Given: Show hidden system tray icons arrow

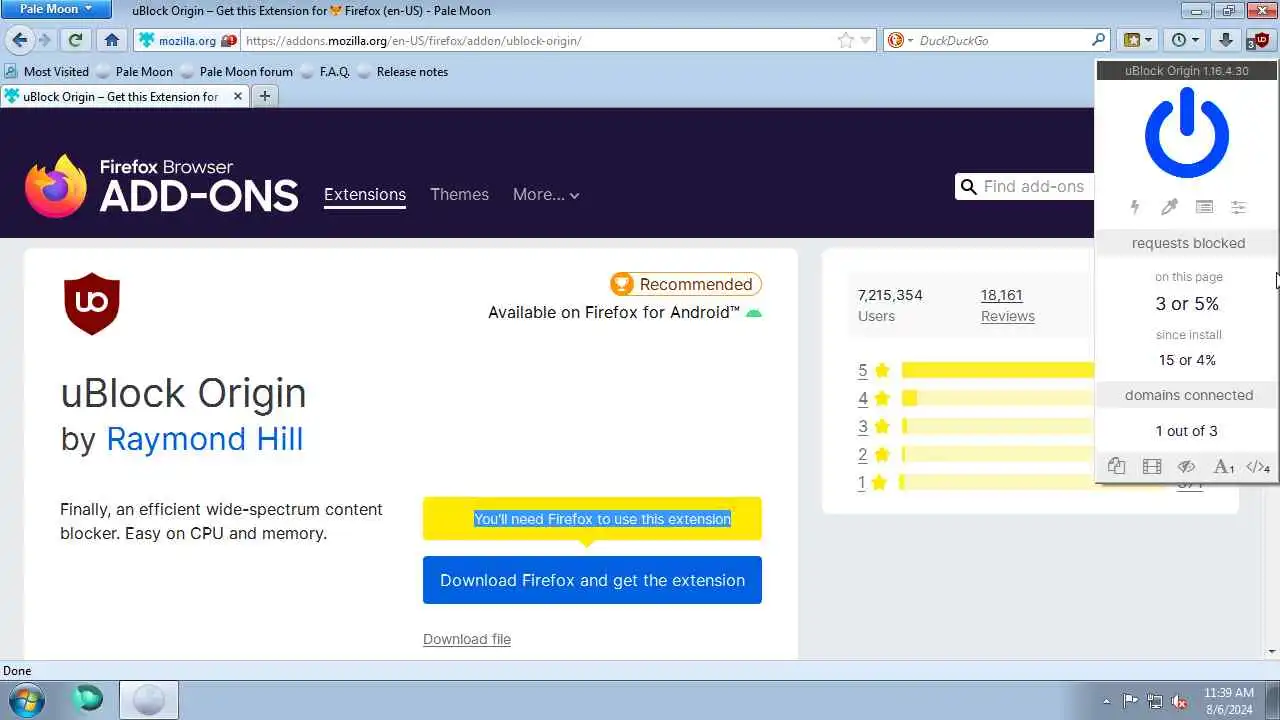Looking at the screenshot, I should 1105,701.
